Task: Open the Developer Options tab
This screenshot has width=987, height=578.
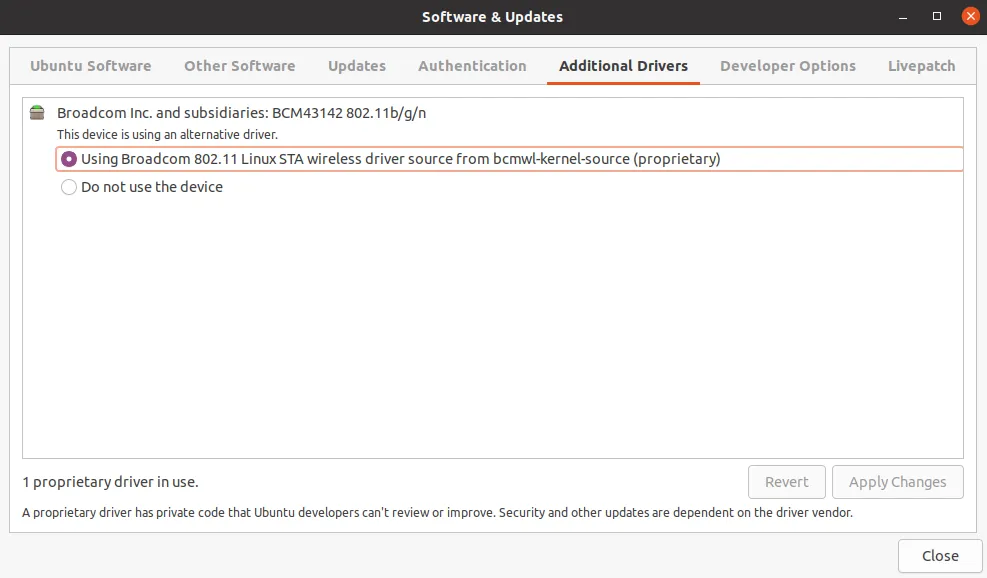Action: click(x=788, y=65)
